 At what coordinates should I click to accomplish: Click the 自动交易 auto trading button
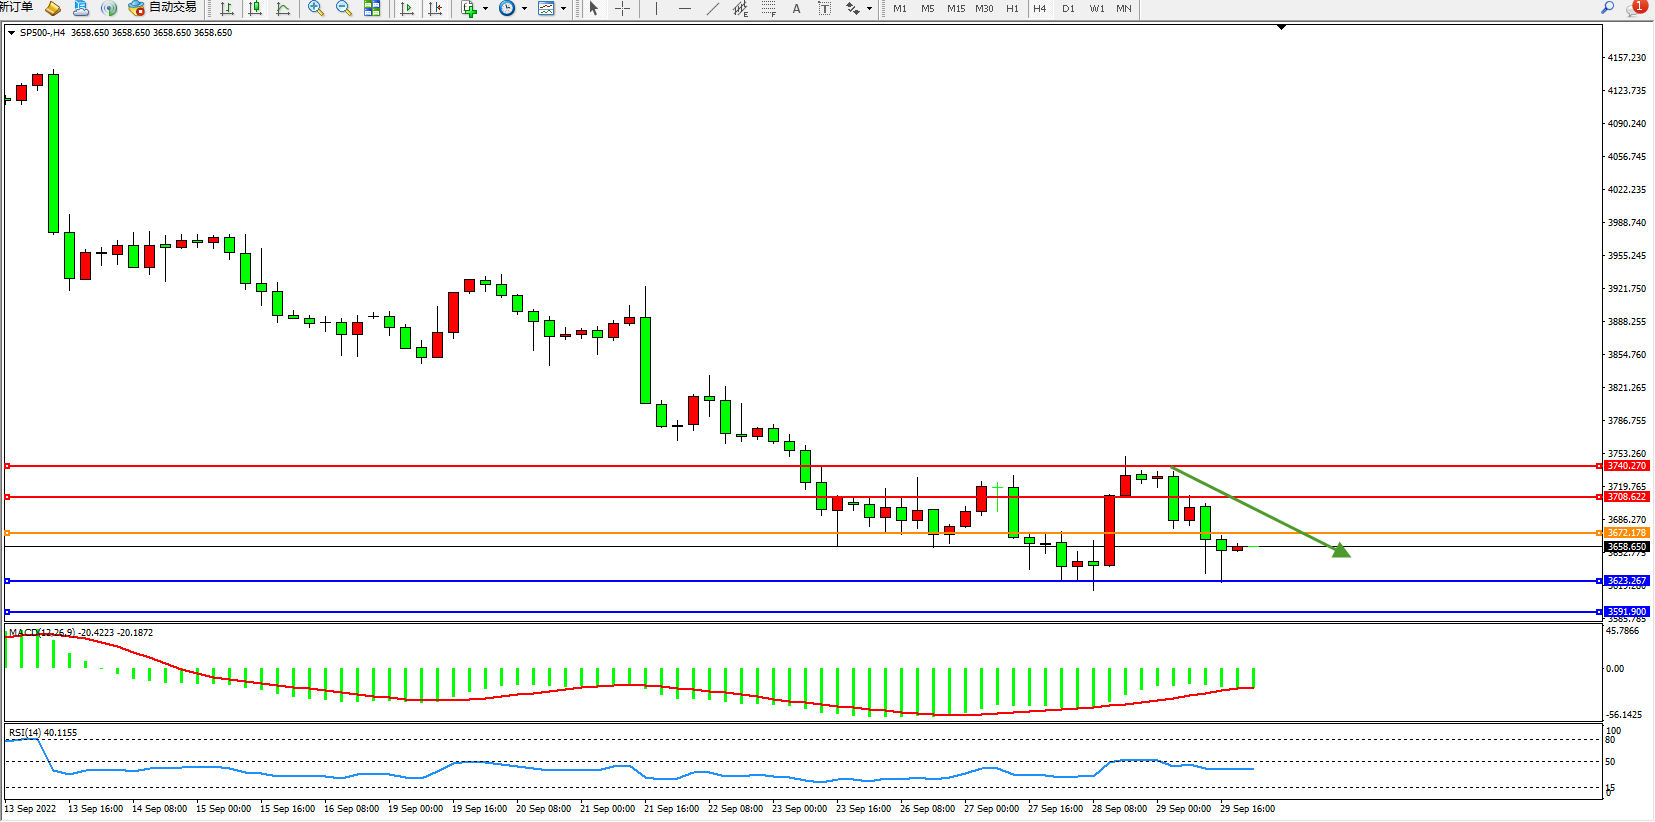(x=163, y=8)
